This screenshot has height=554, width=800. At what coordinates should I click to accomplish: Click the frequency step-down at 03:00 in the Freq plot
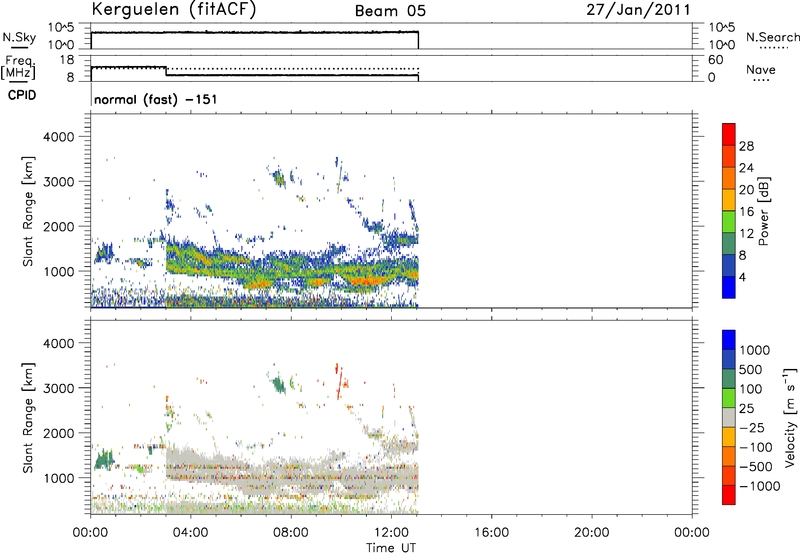(166, 71)
